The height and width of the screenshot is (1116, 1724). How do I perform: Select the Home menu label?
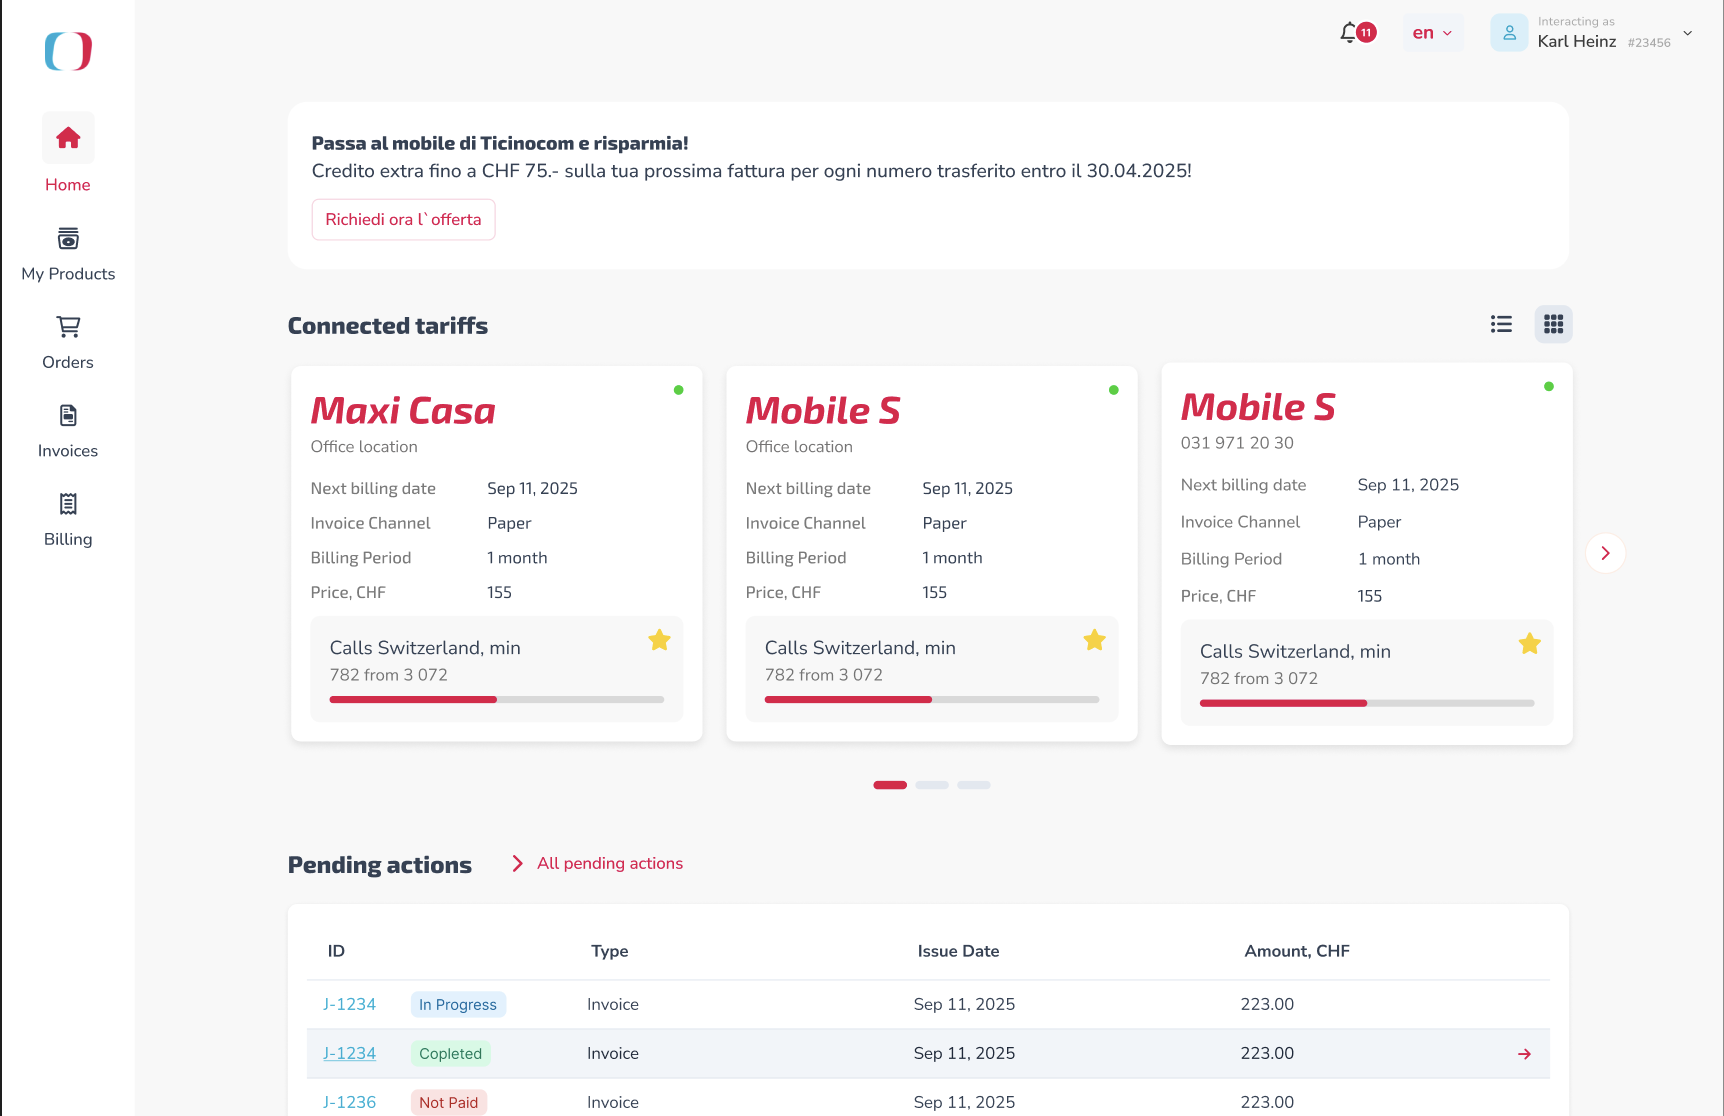pos(68,185)
